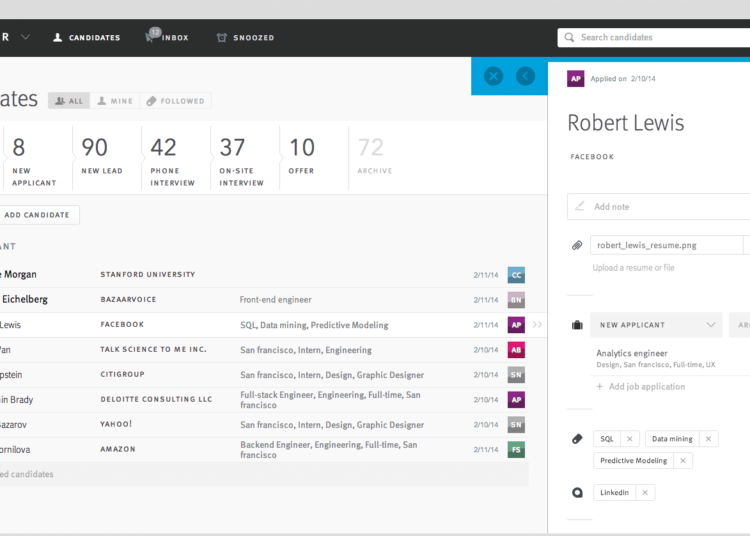Viewport: 750px width, 536px height.
Task: Open the Snoozed section
Action: click(245, 38)
